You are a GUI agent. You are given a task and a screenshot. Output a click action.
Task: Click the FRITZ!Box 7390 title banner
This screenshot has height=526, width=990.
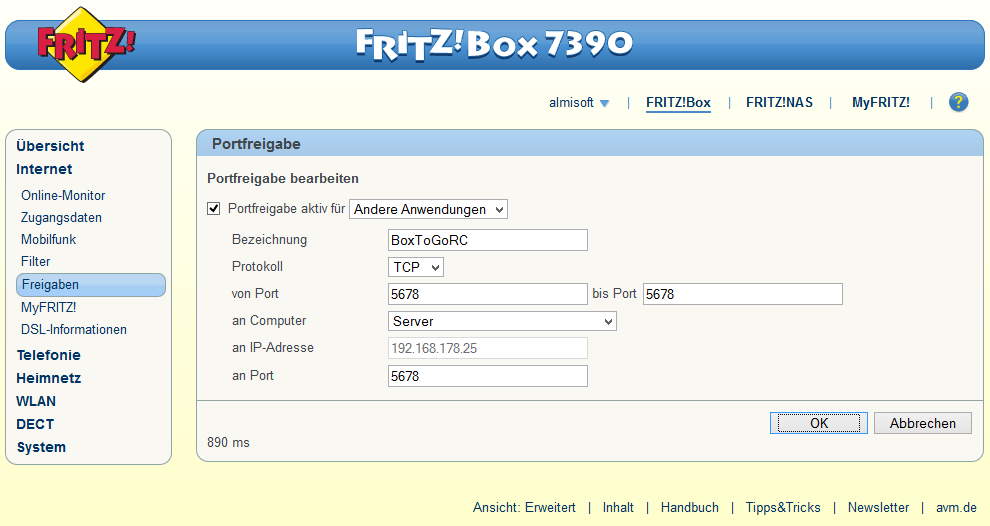(494, 44)
